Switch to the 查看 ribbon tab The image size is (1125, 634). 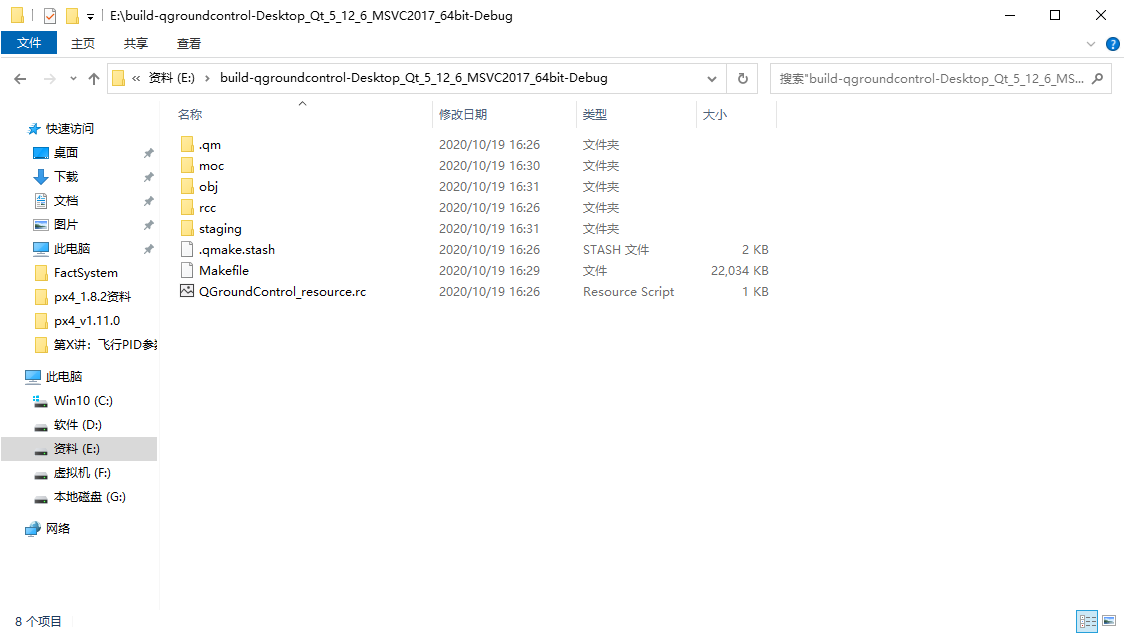[189, 43]
